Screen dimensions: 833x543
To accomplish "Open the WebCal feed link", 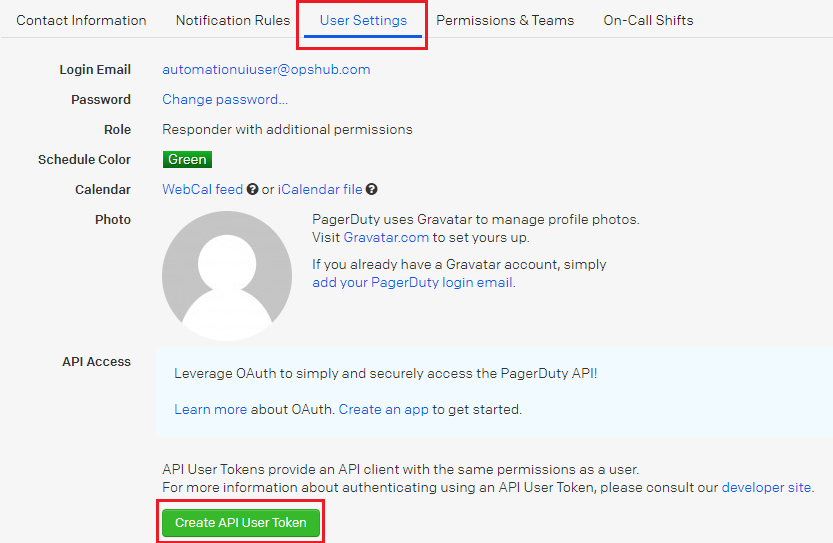I will tap(202, 189).
